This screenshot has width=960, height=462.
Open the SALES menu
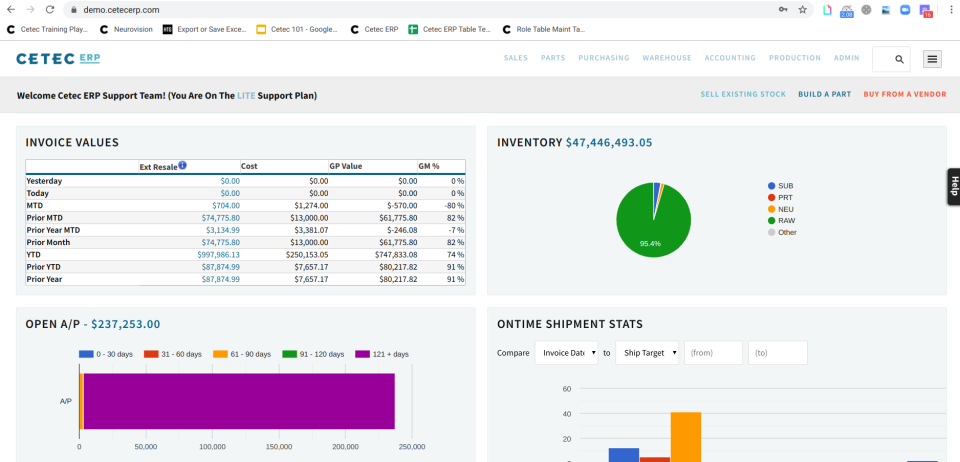pos(516,58)
